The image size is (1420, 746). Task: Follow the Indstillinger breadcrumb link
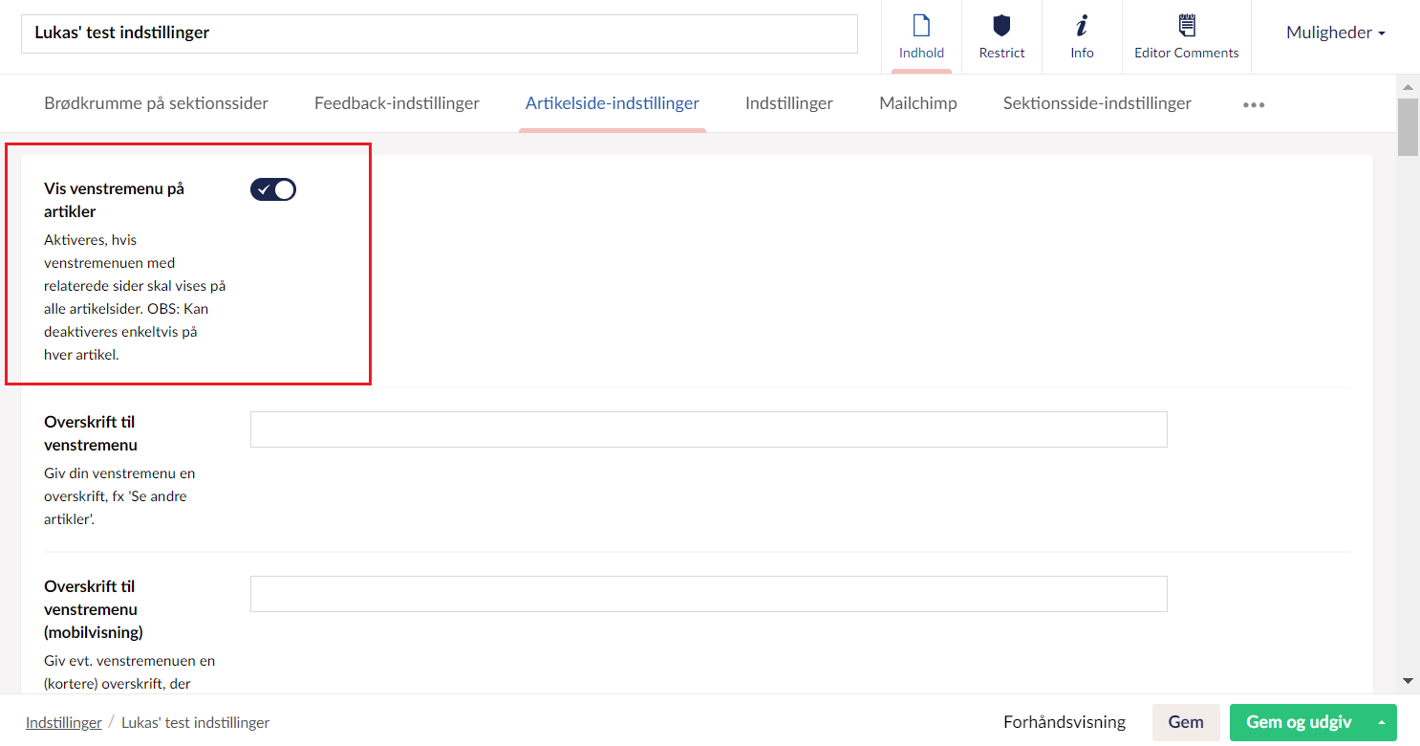64,722
